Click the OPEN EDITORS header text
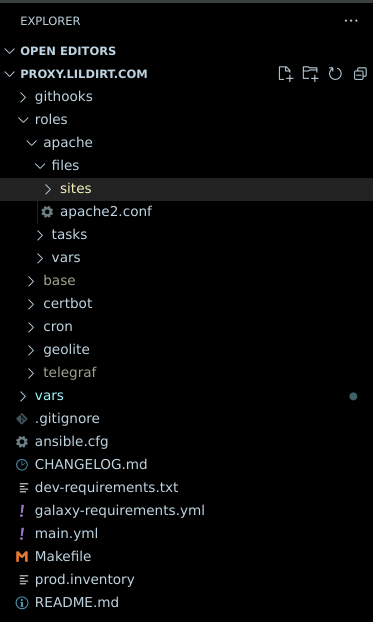This screenshot has height=622, width=373. click(x=68, y=51)
